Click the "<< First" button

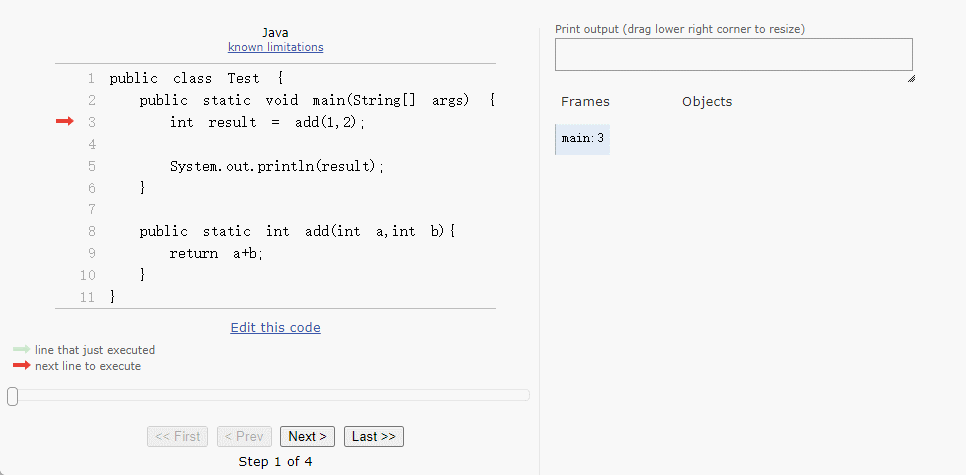(178, 436)
